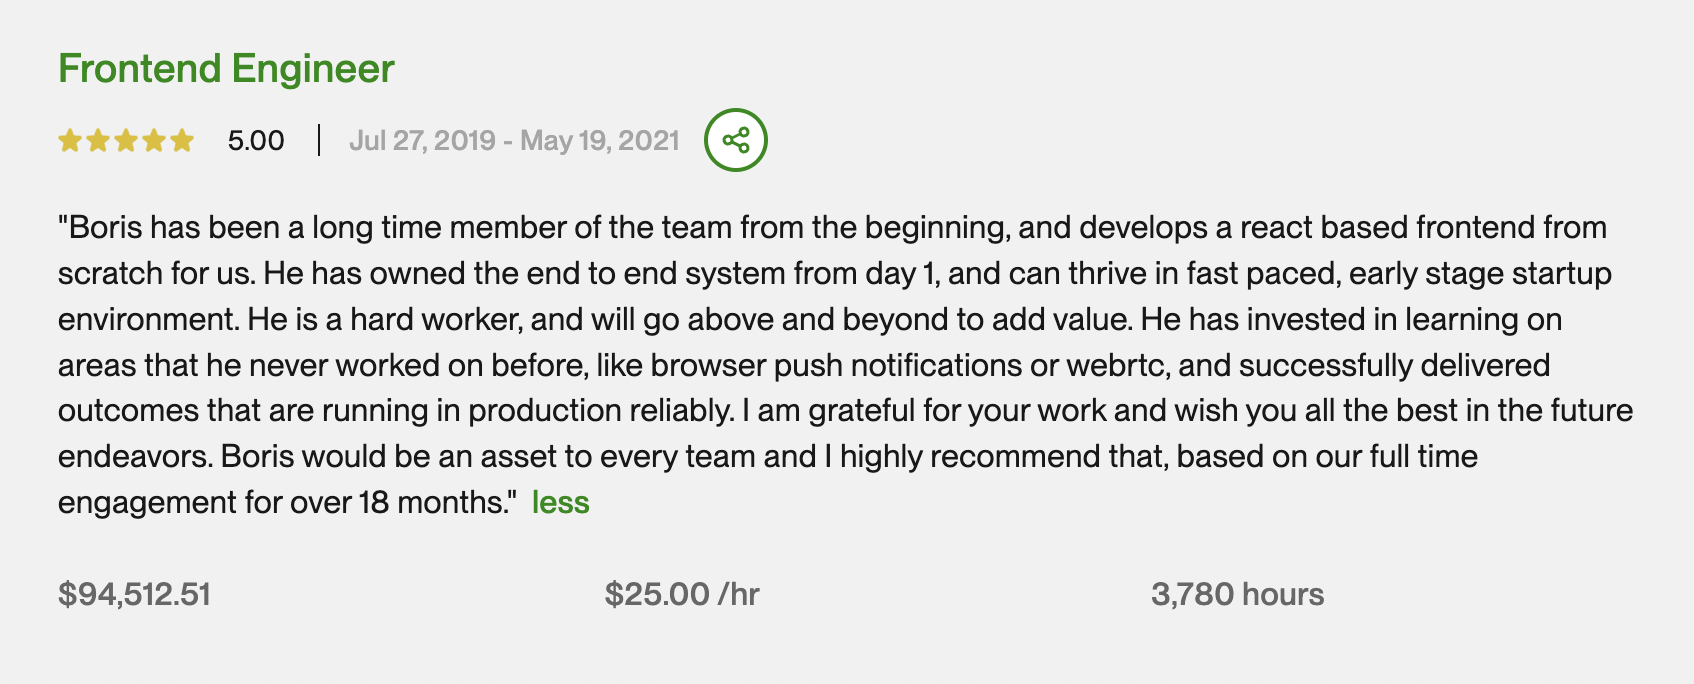Click the $25.00 /hr hourly rate
Screen dimensions: 1694x684
pos(682,594)
